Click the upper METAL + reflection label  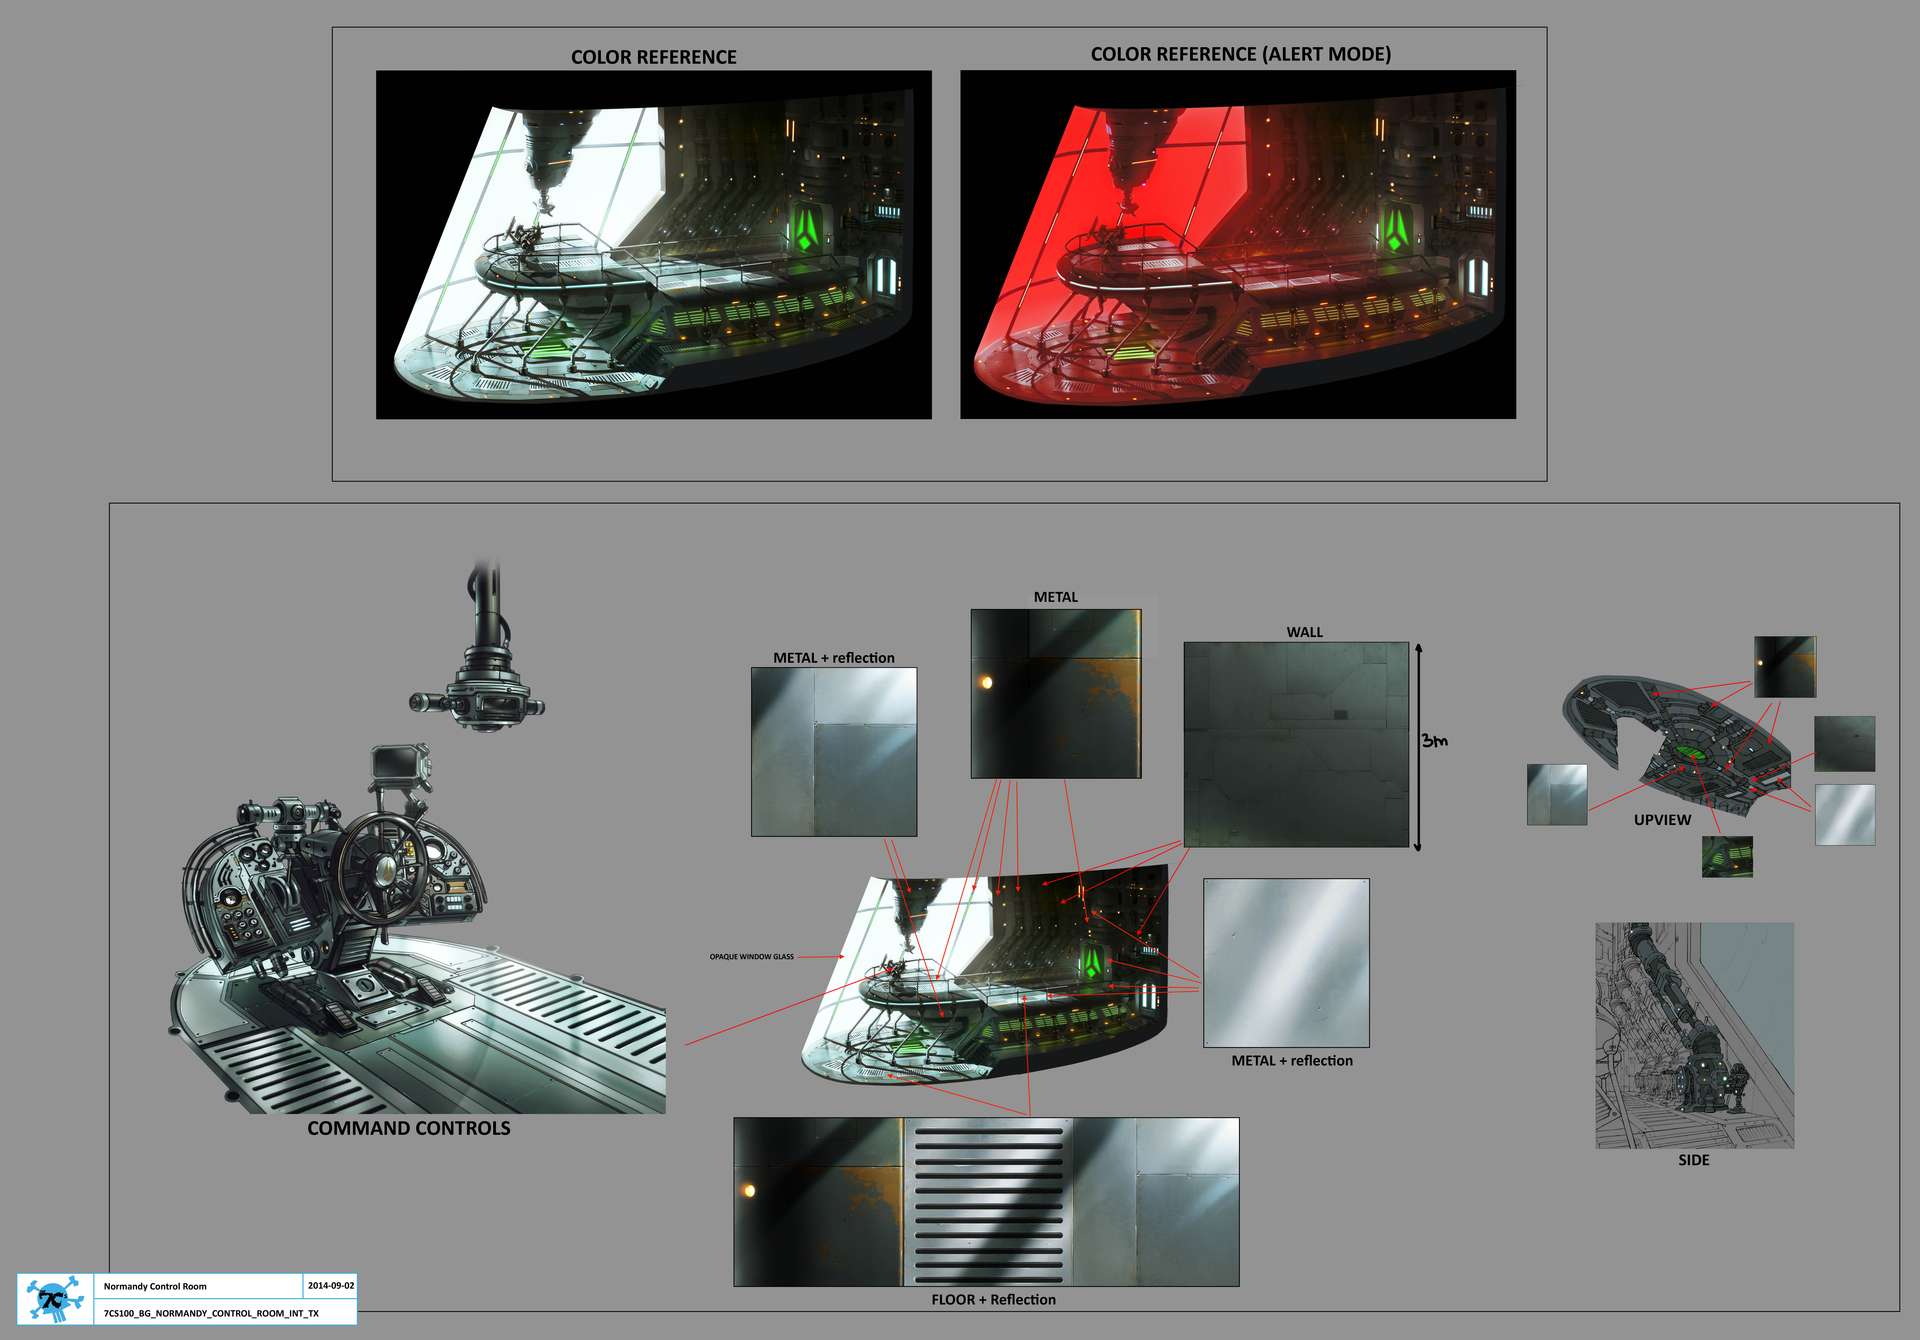point(834,658)
